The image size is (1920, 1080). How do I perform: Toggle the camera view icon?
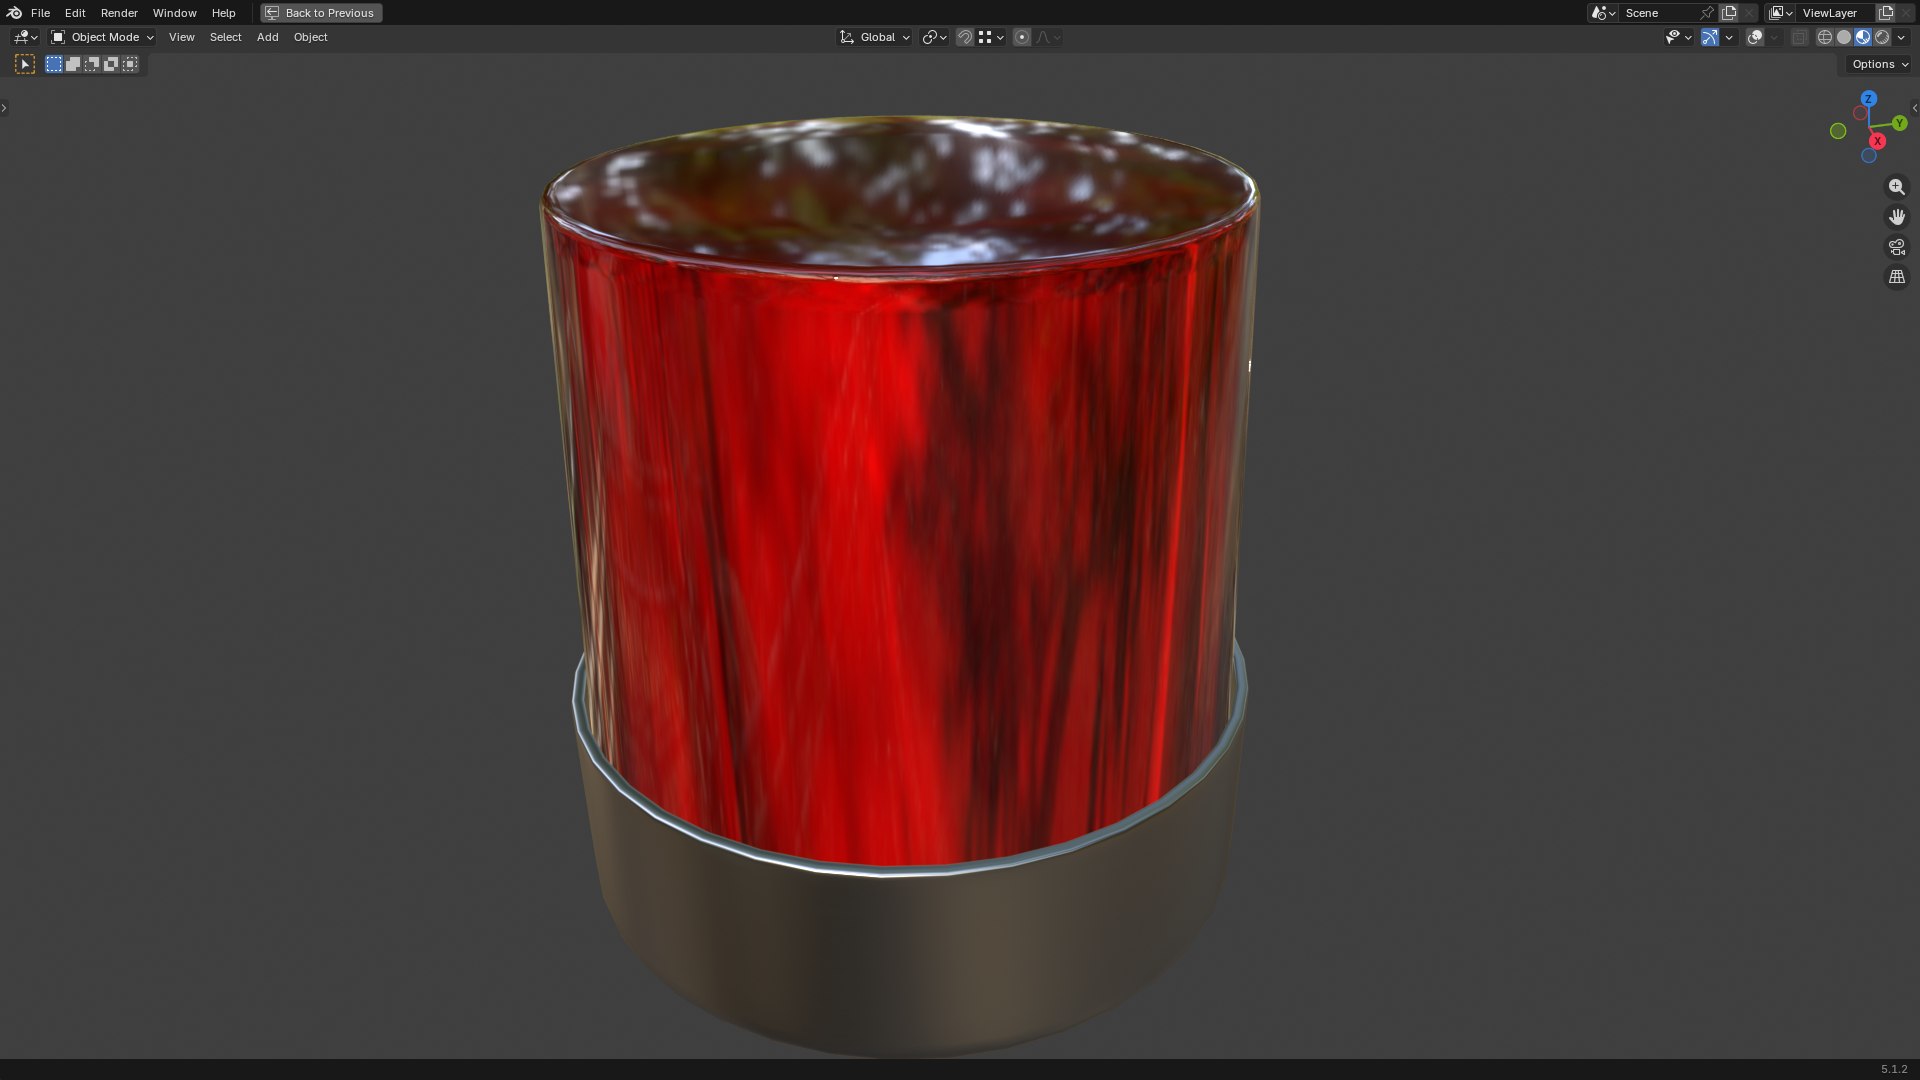[1896, 247]
